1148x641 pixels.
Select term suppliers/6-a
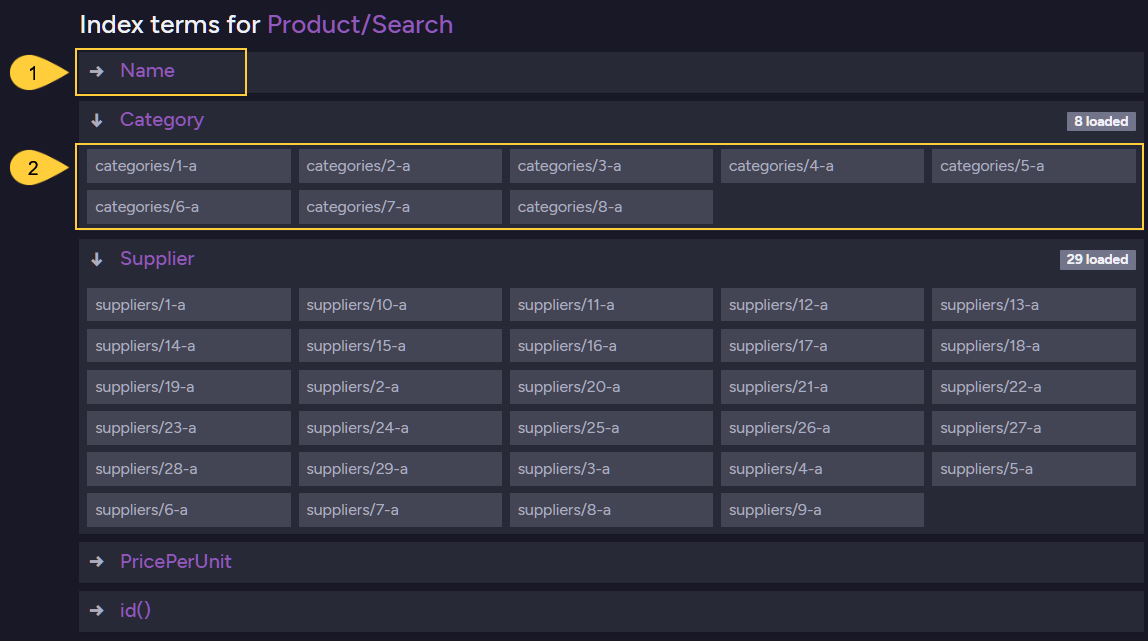[x=189, y=510]
